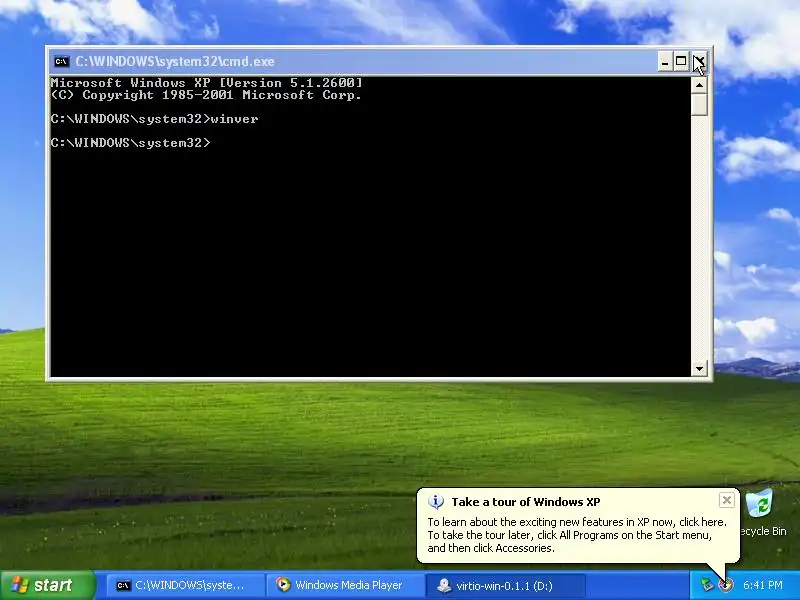The height and width of the screenshot is (600, 800).
Task: Minimize the cmd.exe window
Action: click(665, 62)
